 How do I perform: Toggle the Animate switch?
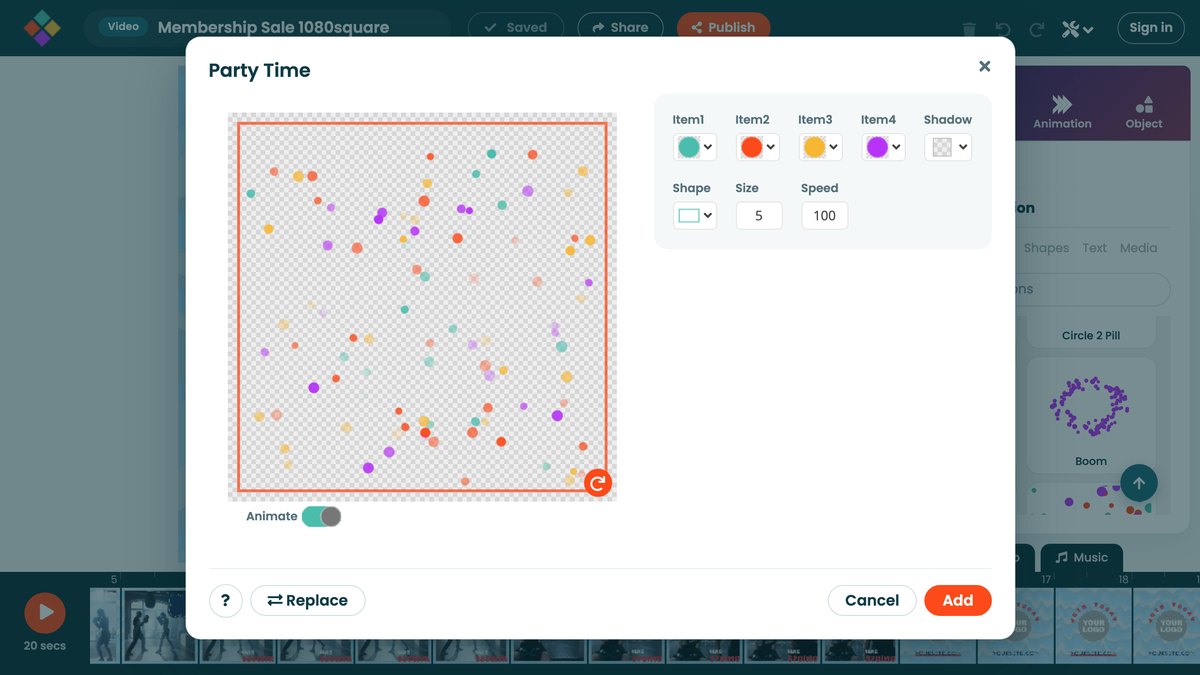pyautogui.click(x=321, y=516)
